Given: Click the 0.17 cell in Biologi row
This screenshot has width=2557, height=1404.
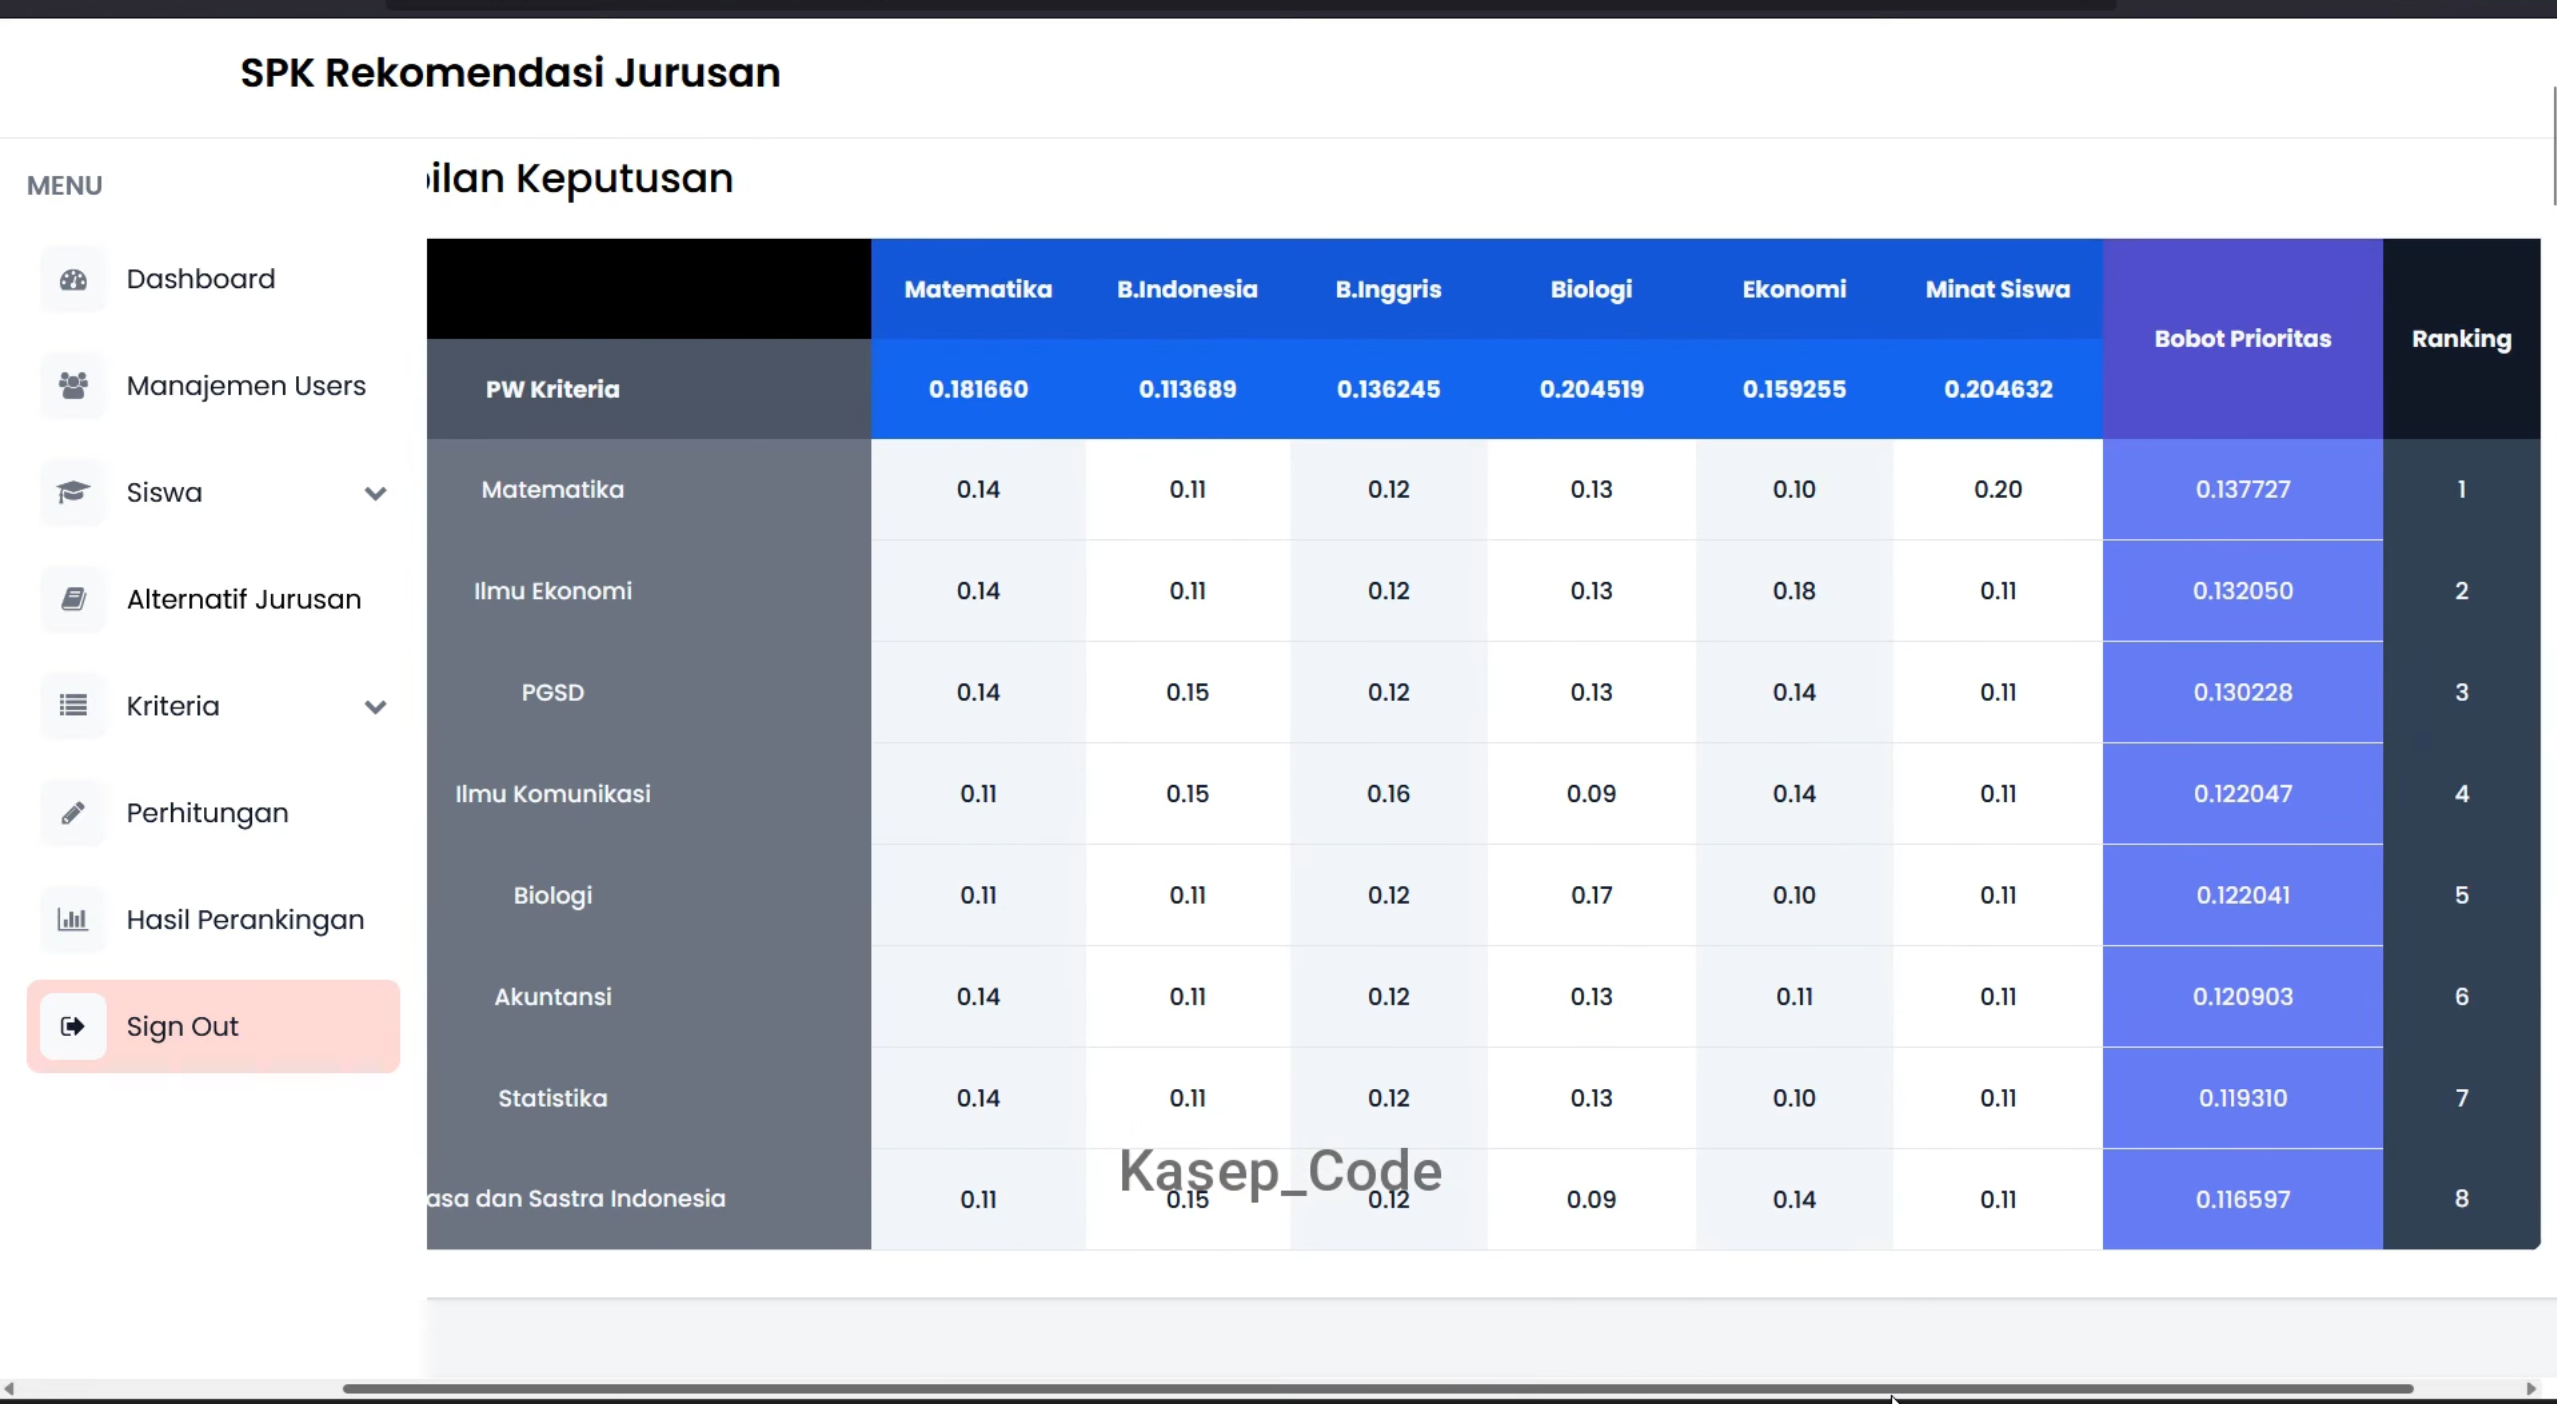Looking at the screenshot, I should [1591, 895].
